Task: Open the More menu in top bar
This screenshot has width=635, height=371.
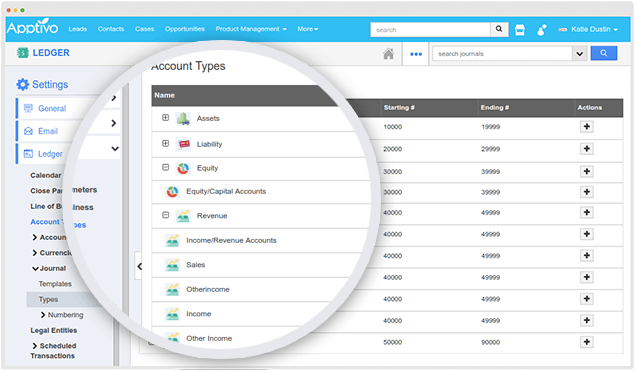Action: tap(308, 29)
